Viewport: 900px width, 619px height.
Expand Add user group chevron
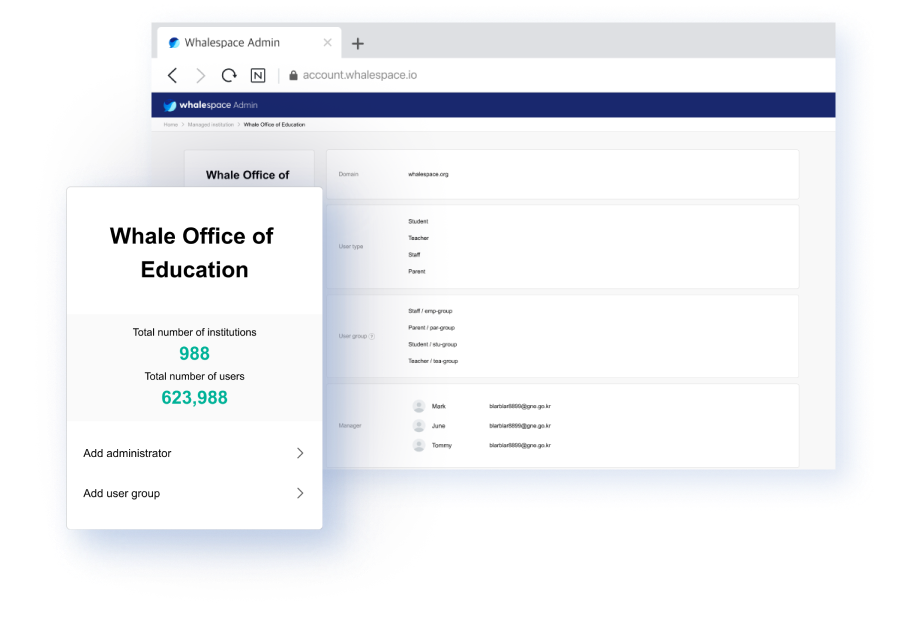pos(299,493)
